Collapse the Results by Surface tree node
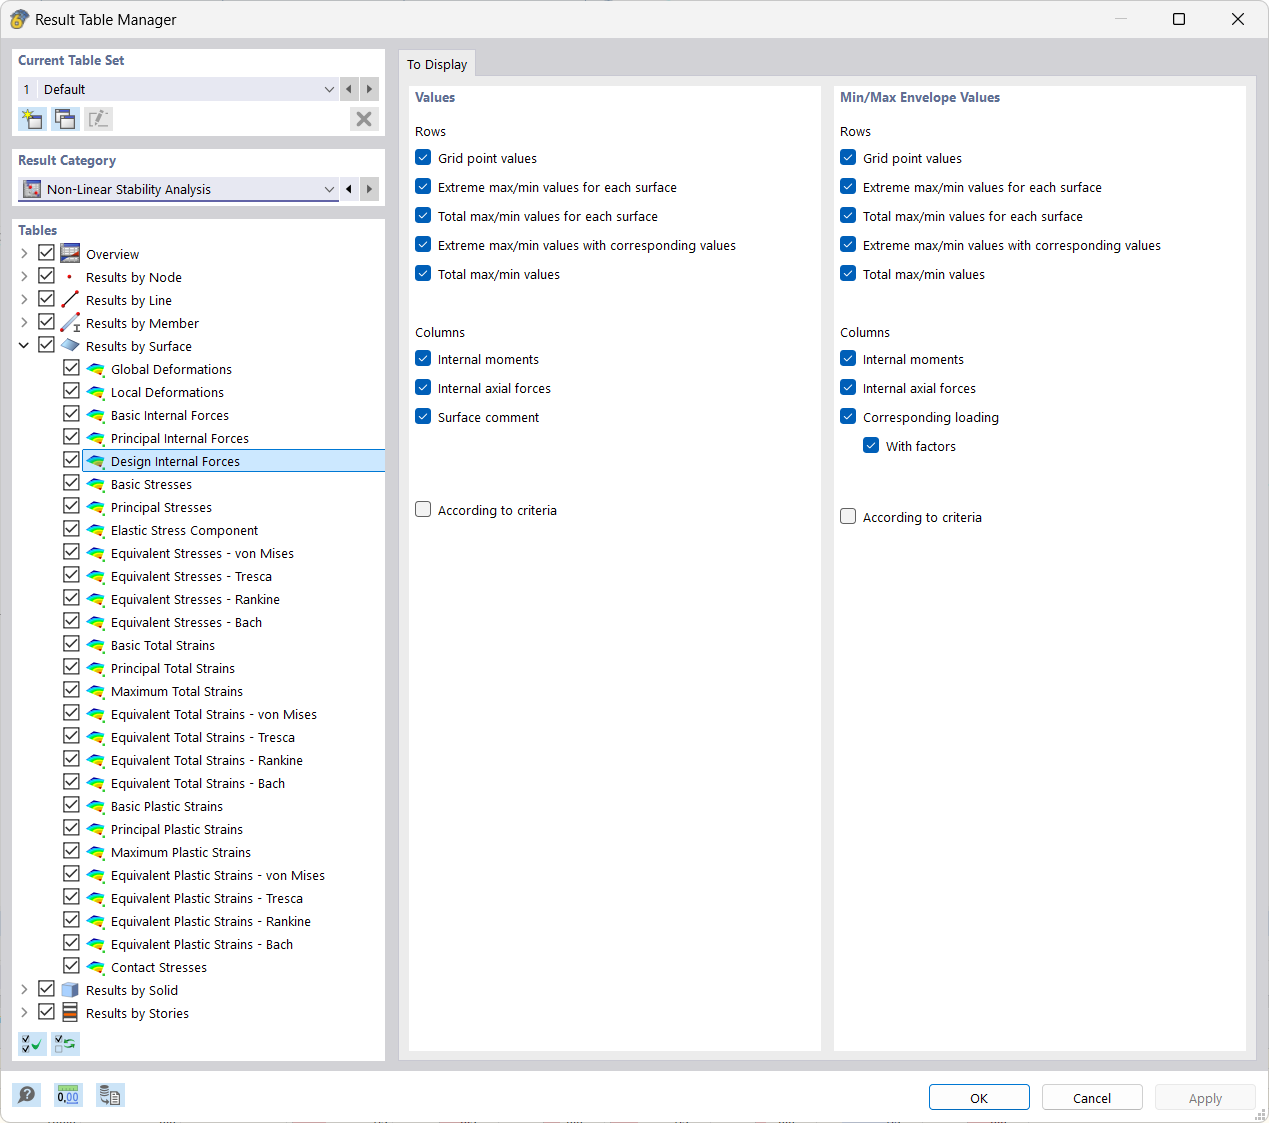Viewport: 1269px width, 1123px height. click(x=23, y=345)
